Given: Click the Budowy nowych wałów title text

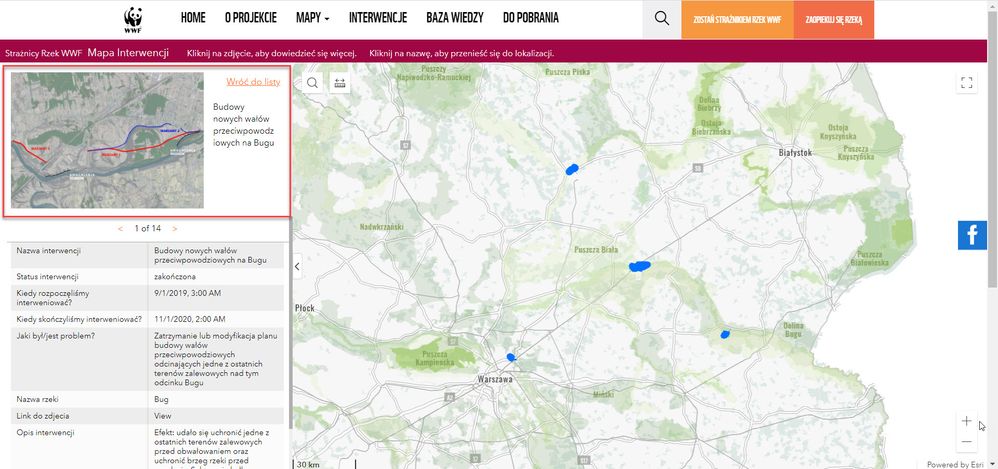Looking at the screenshot, I should pyautogui.click(x=244, y=125).
